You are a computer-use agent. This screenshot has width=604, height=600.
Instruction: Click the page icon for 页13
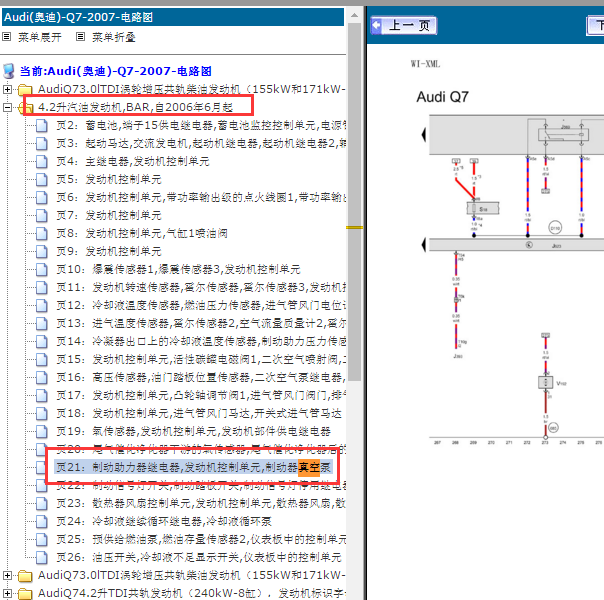click(x=42, y=323)
